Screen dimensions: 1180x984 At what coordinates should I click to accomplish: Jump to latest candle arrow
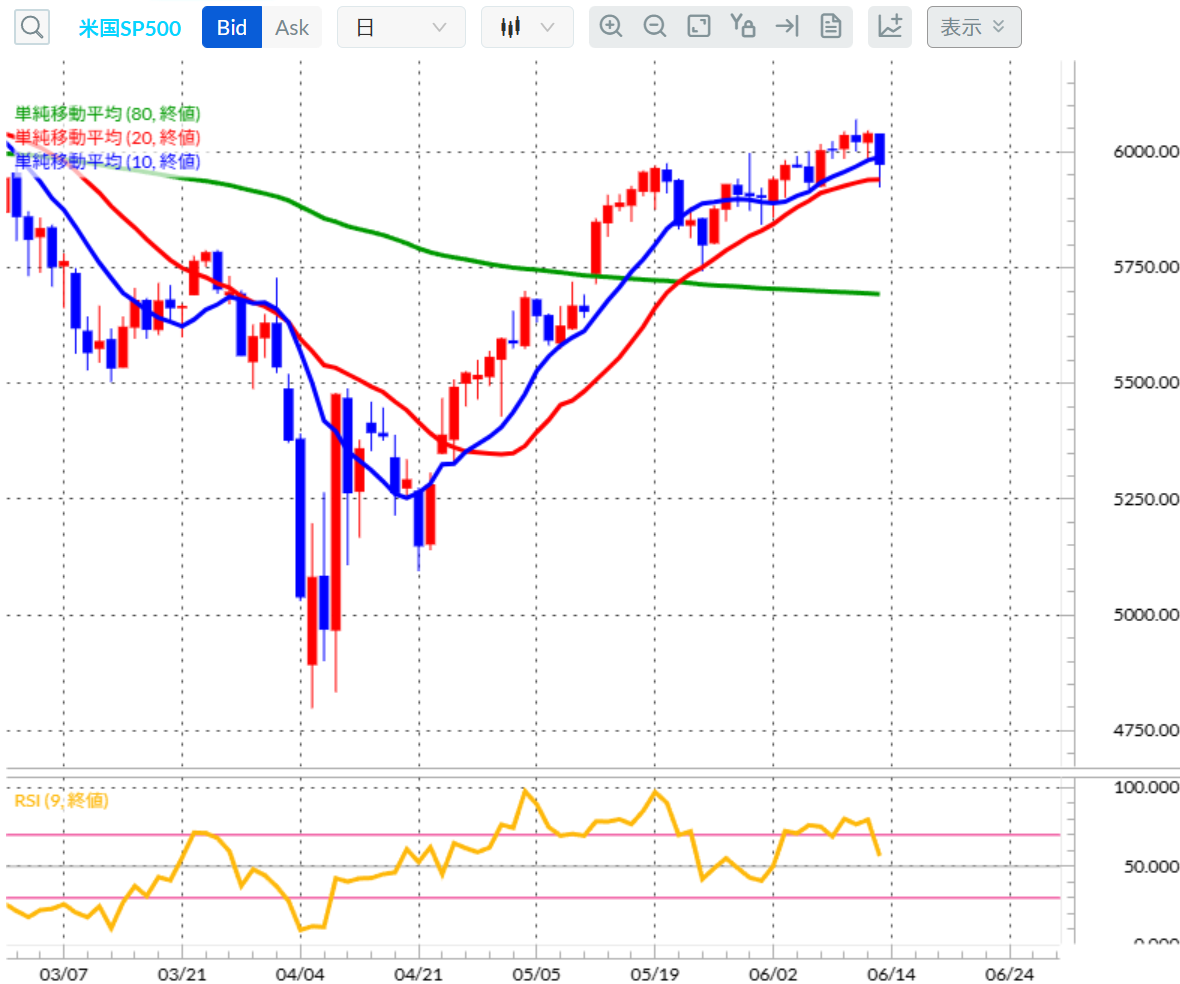787,26
